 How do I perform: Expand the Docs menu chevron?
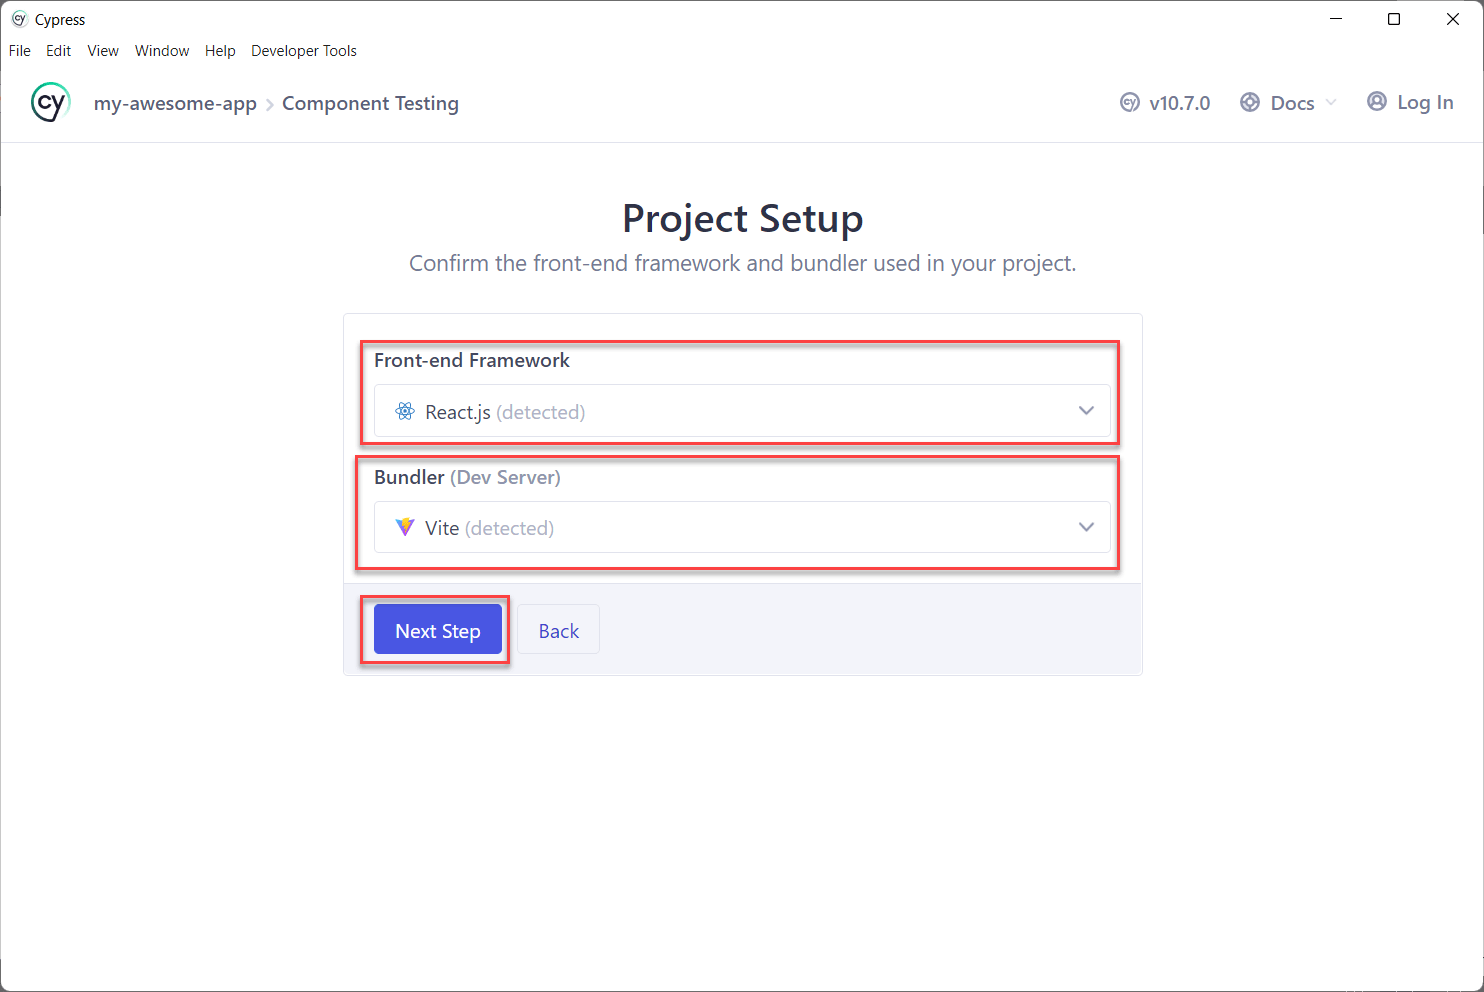[x=1331, y=103]
